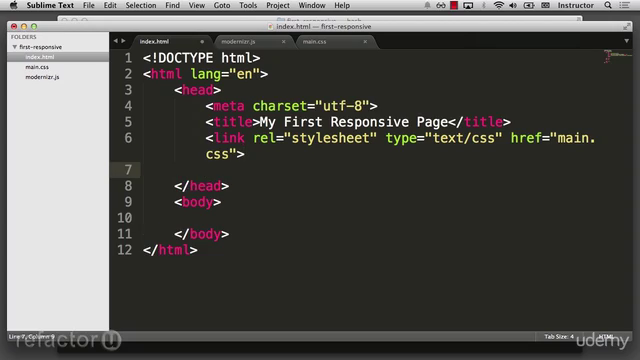640x360 pixels.
Task: Open the Instructor user menu
Action: 576,5
